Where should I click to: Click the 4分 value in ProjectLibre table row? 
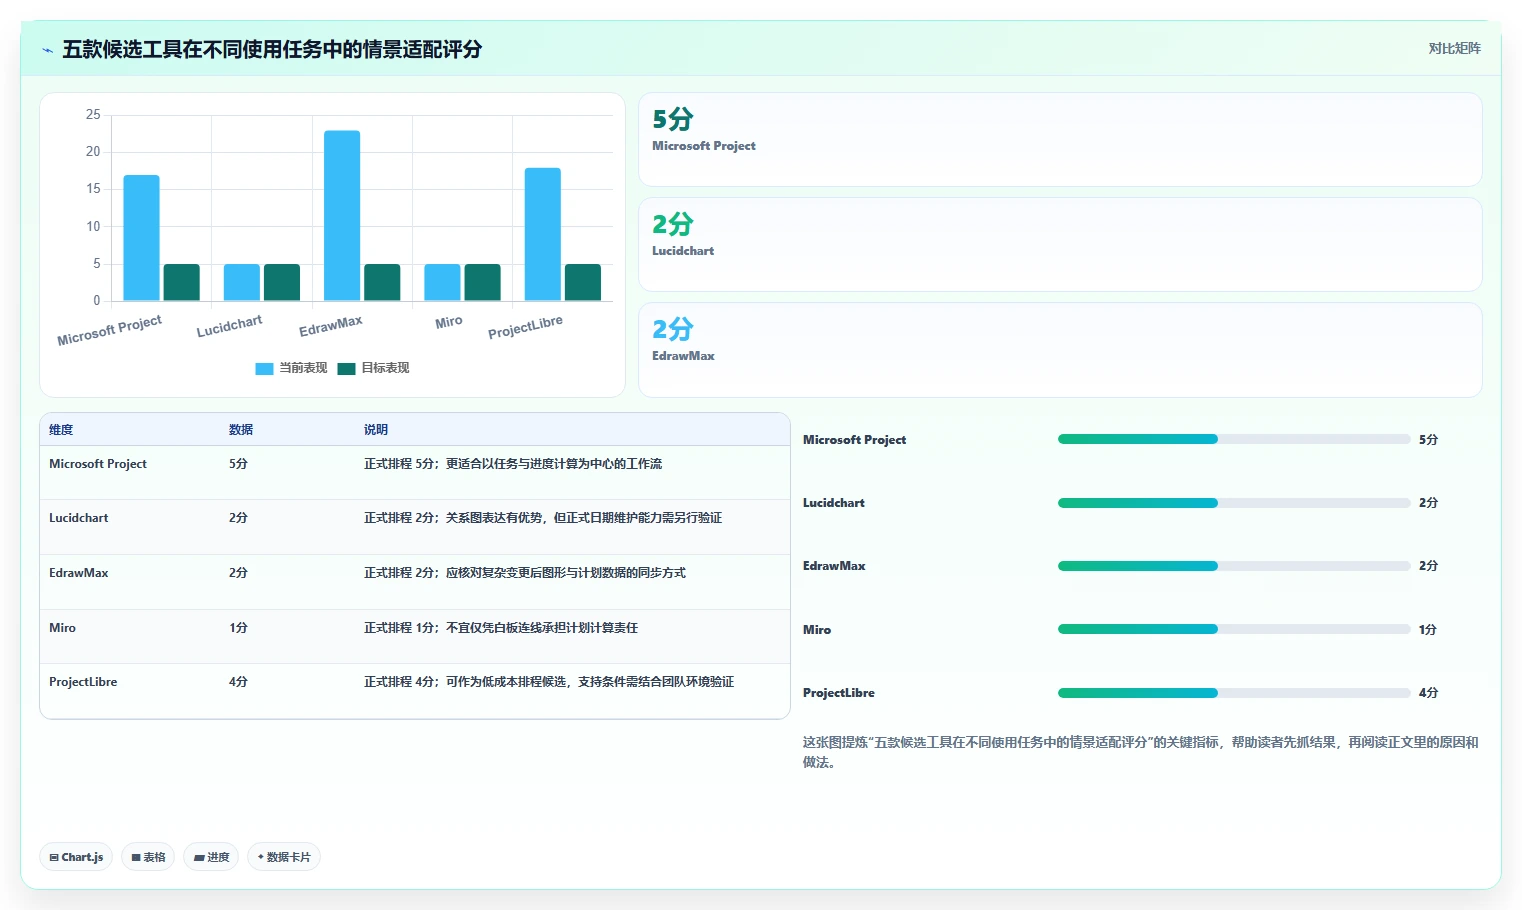pos(238,682)
